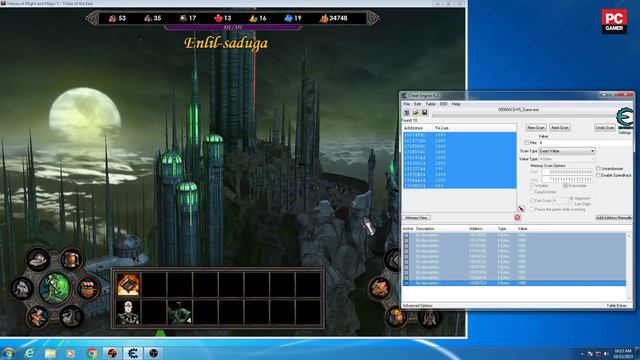This screenshot has height=360, width=640.
Task: Click the red crystal resource icon showing 13
Action: 218,18
